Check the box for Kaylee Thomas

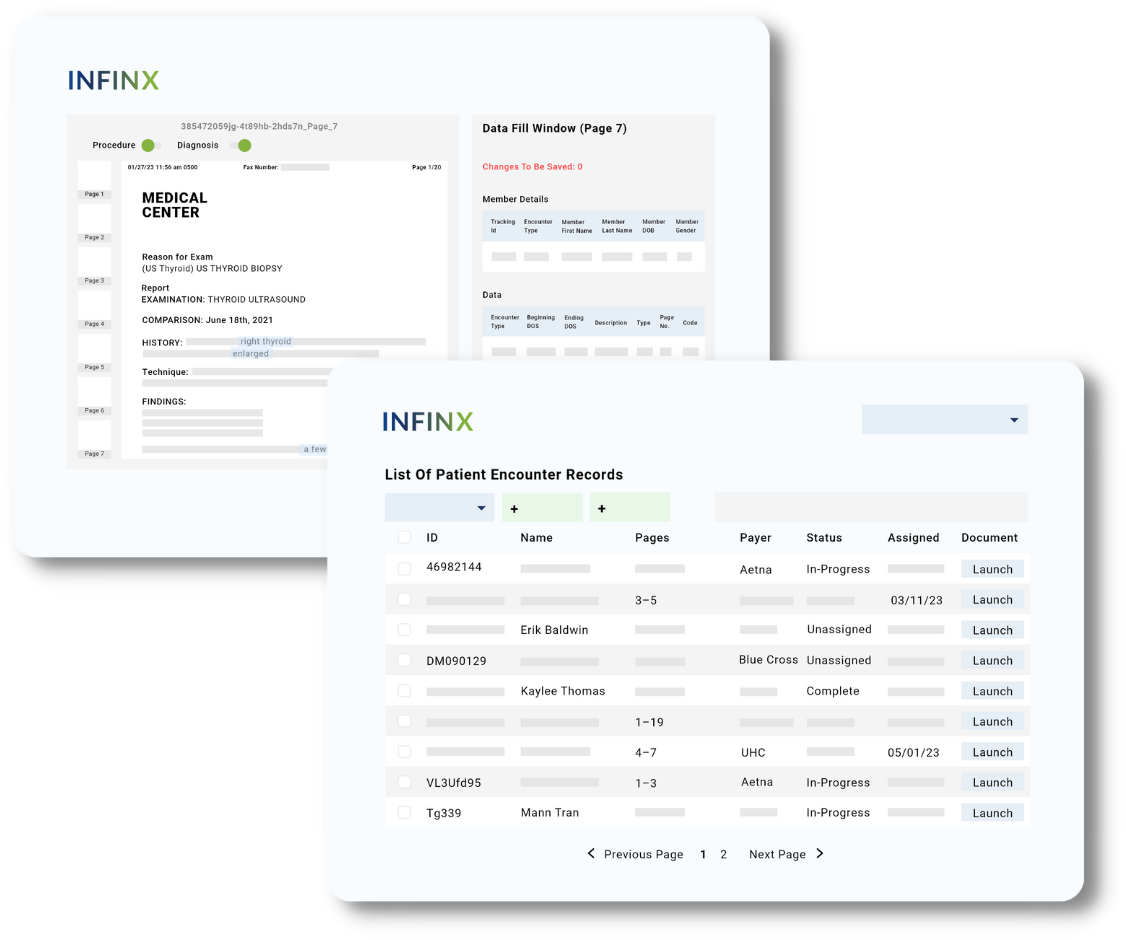(x=404, y=690)
